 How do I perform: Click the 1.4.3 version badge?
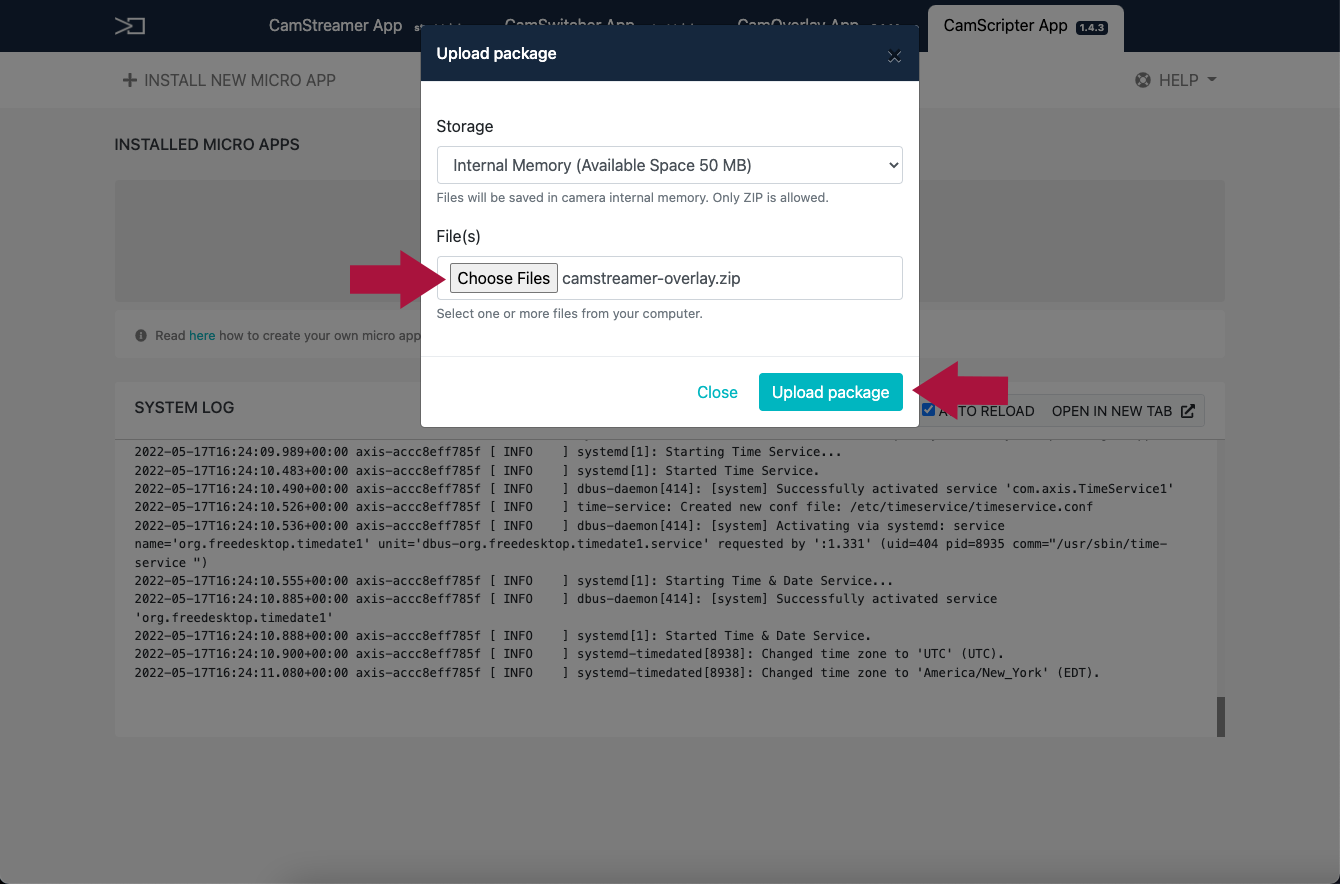click(x=1090, y=27)
